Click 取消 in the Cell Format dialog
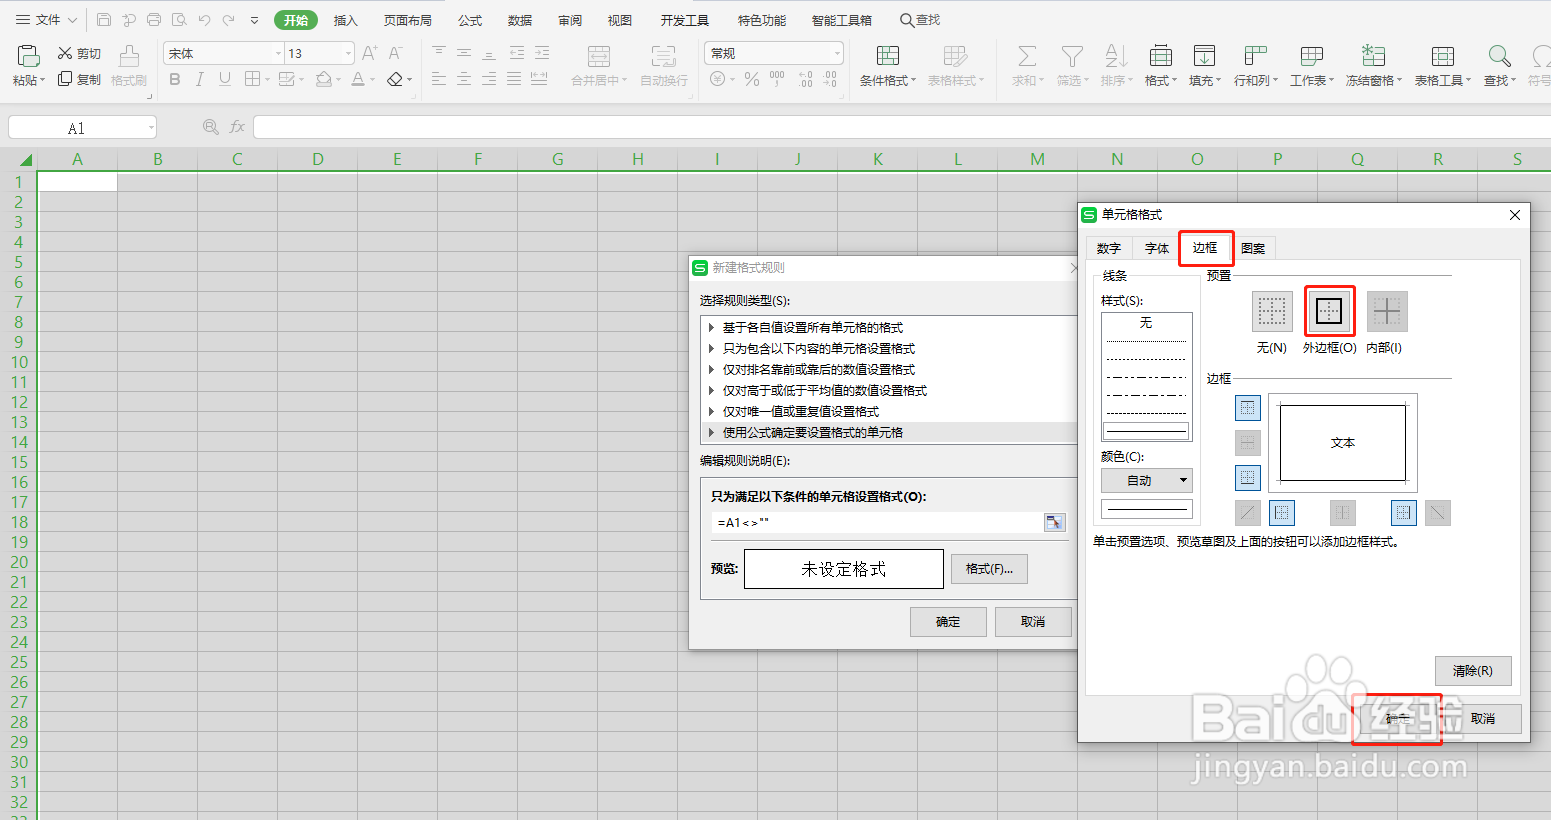Image resolution: width=1551 pixels, height=820 pixels. [x=1483, y=719]
